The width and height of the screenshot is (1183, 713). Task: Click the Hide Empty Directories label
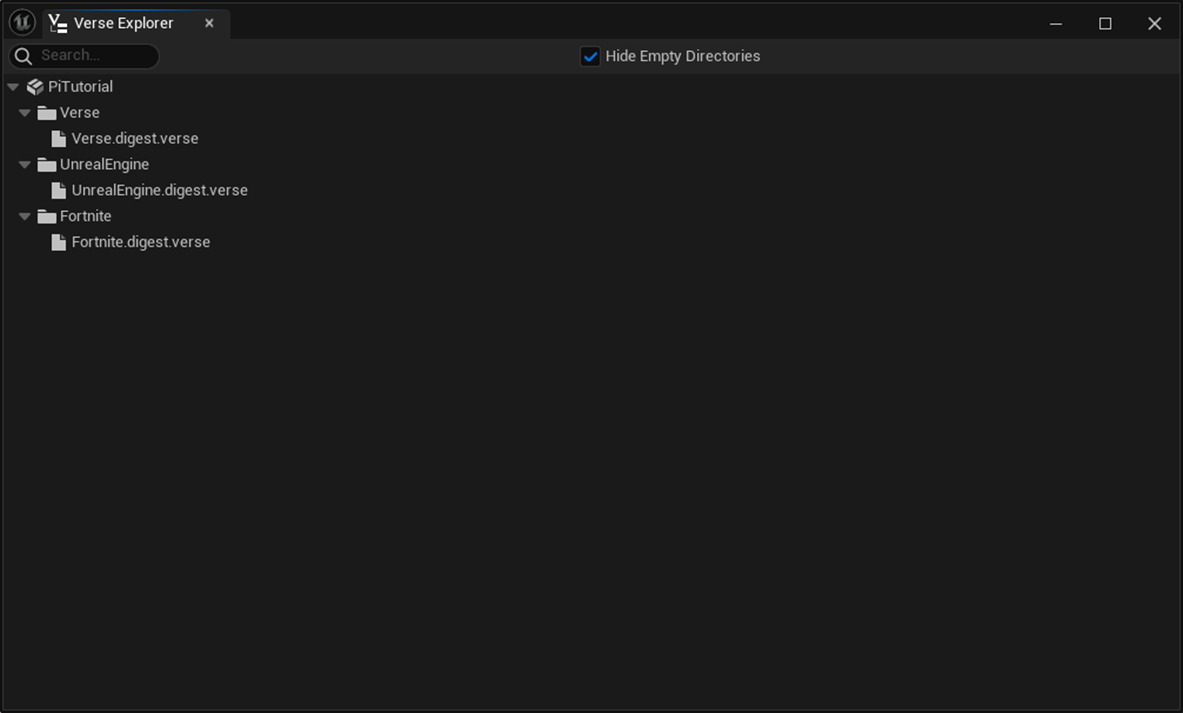(x=682, y=57)
